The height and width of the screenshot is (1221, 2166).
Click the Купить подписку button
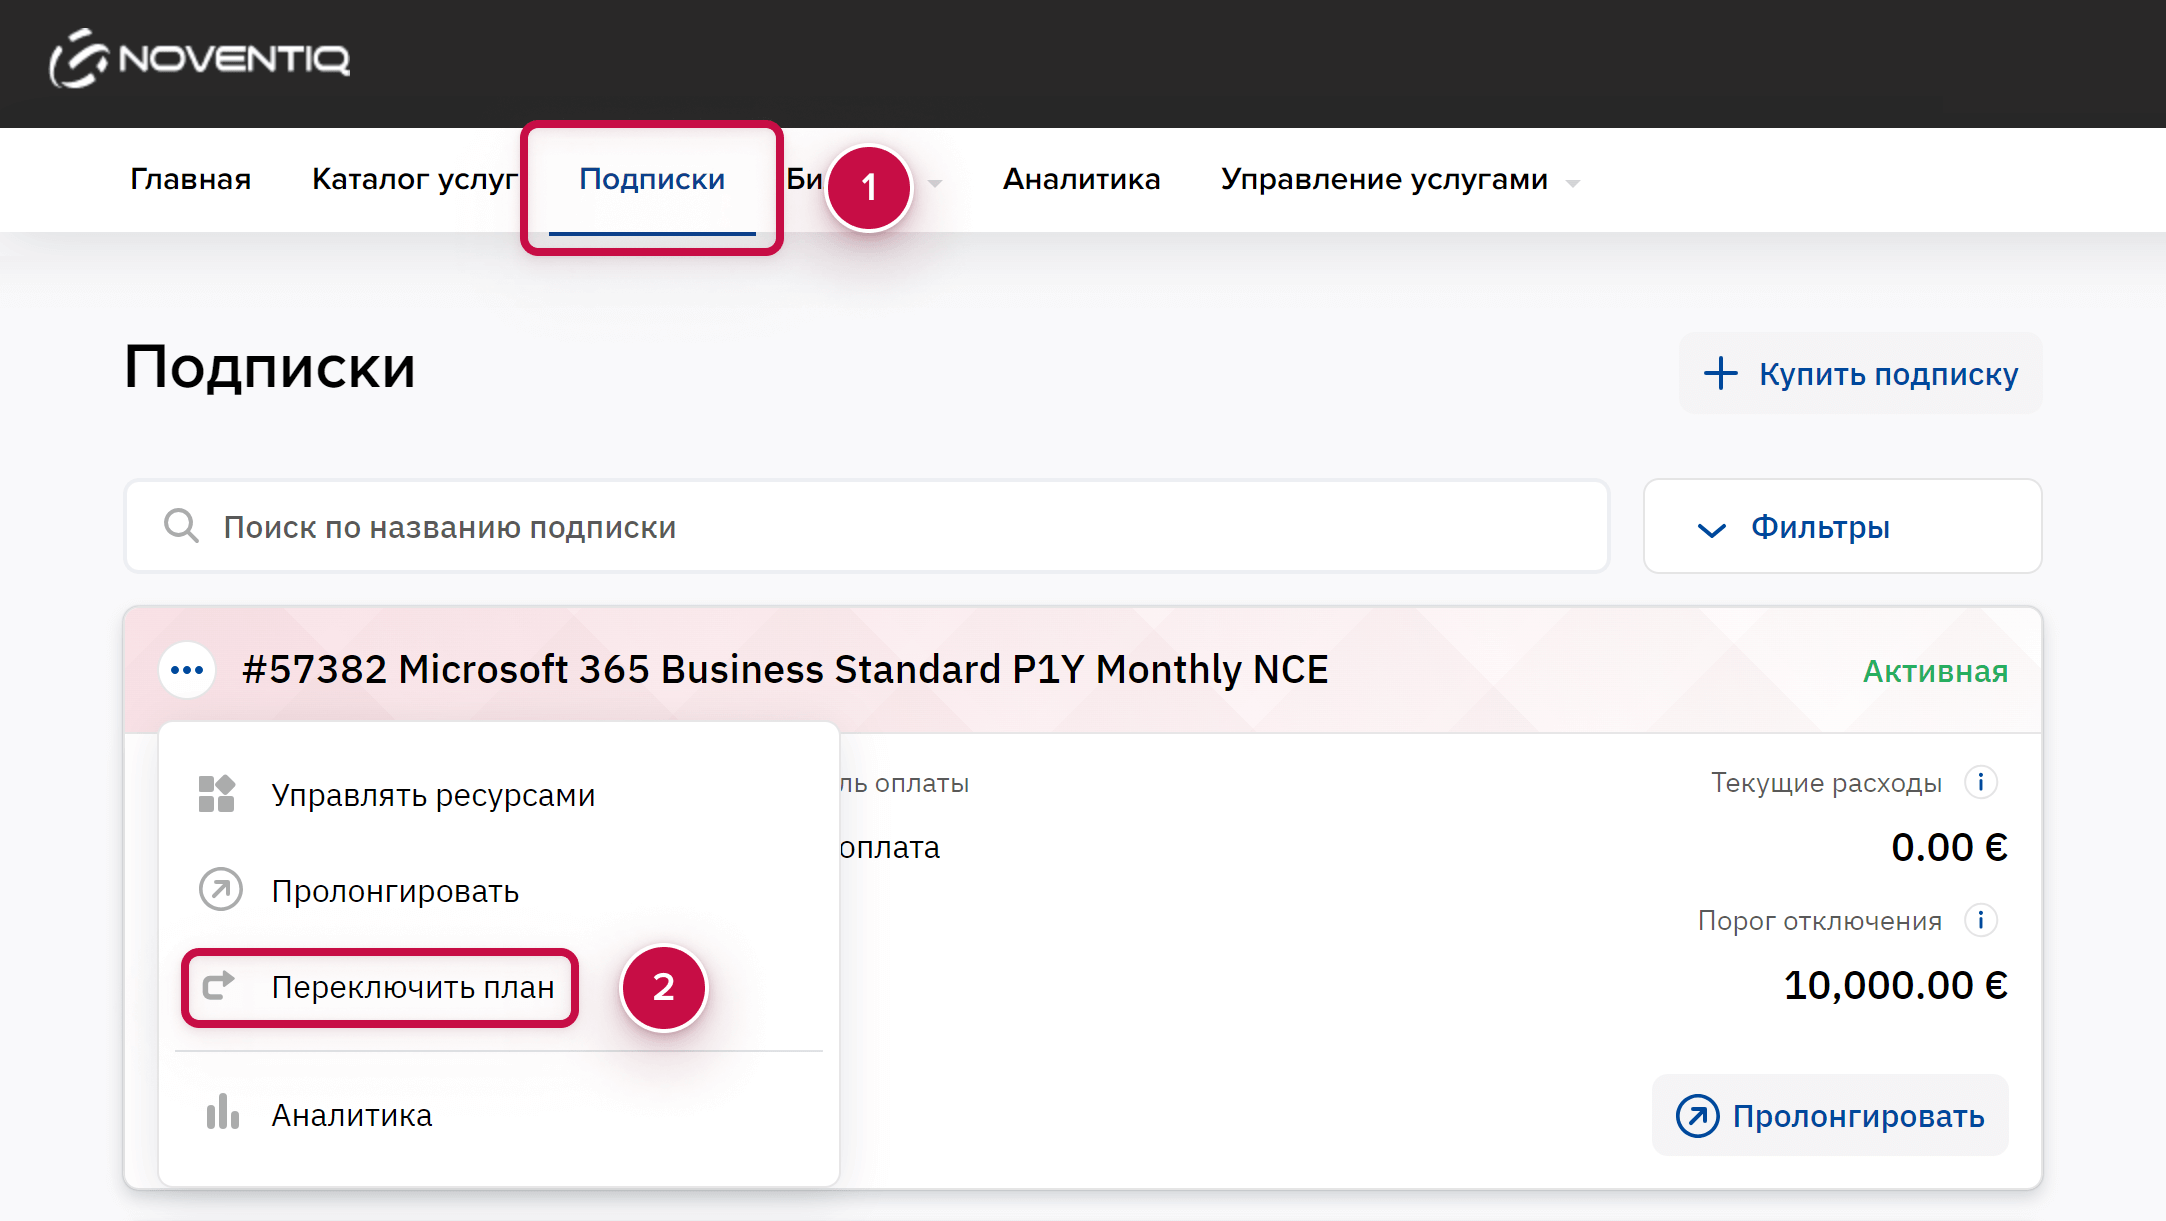click(x=1860, y=373)
